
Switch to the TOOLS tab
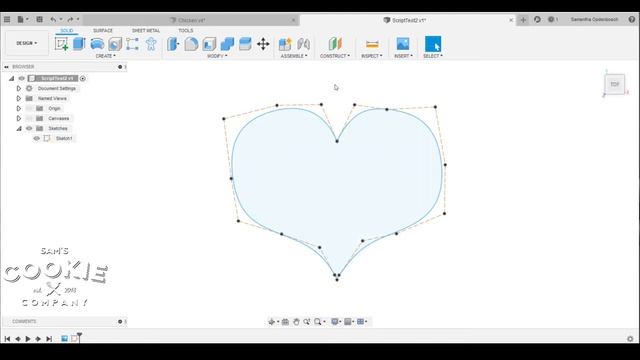coord(186,31)
